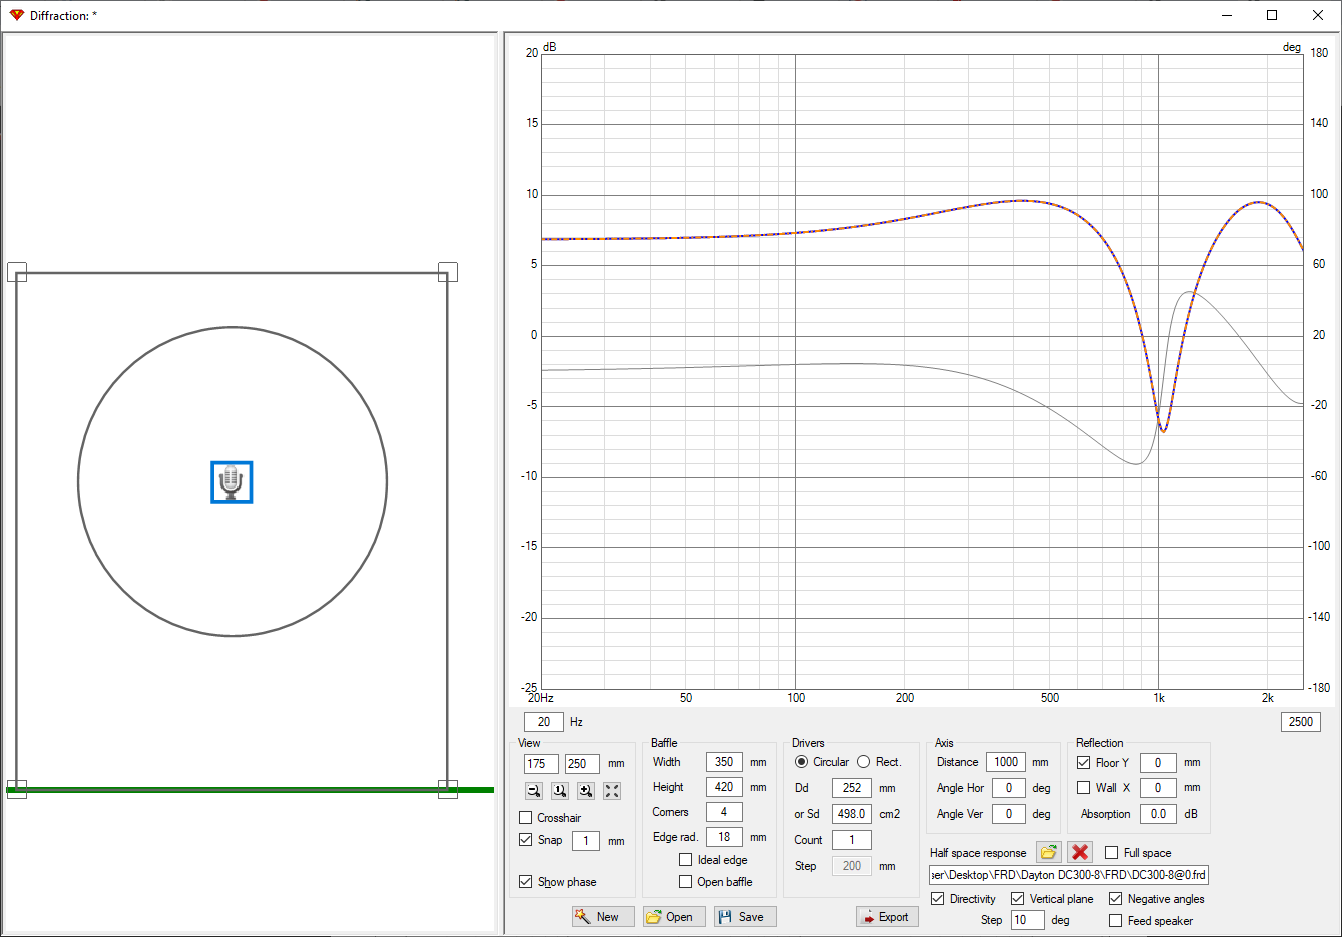
Task: Enable the Feed speaker checkbox
Action: (1116, 921)
